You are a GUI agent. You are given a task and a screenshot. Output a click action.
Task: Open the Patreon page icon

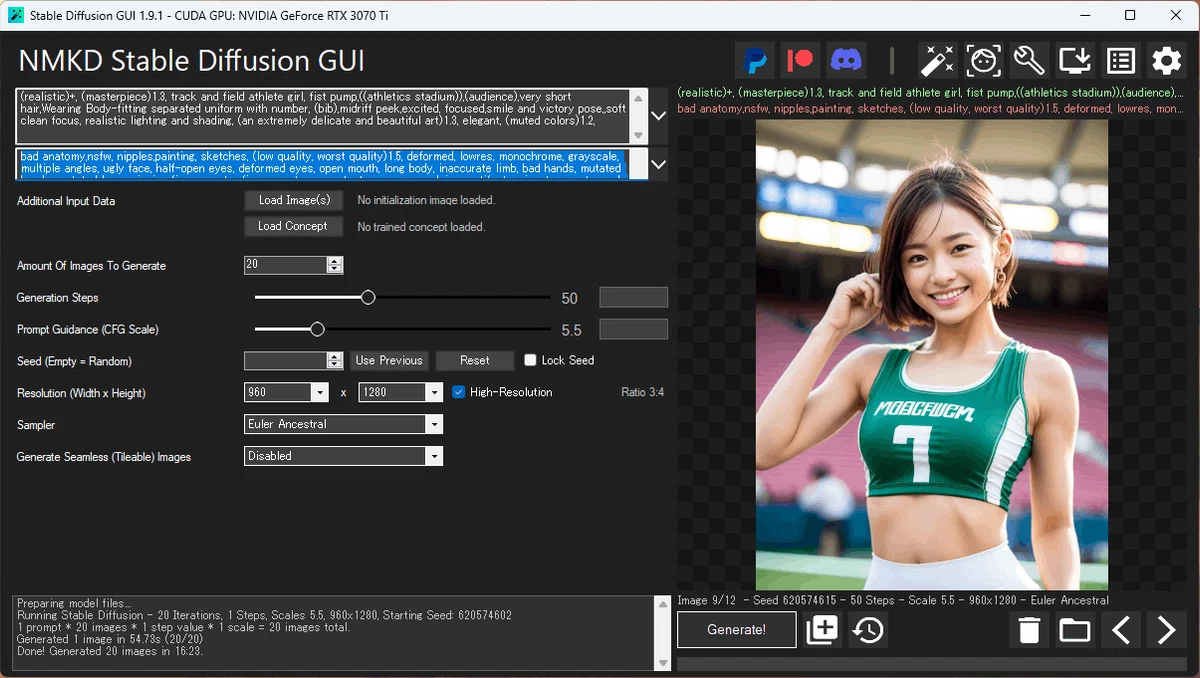tap(801, 61)
